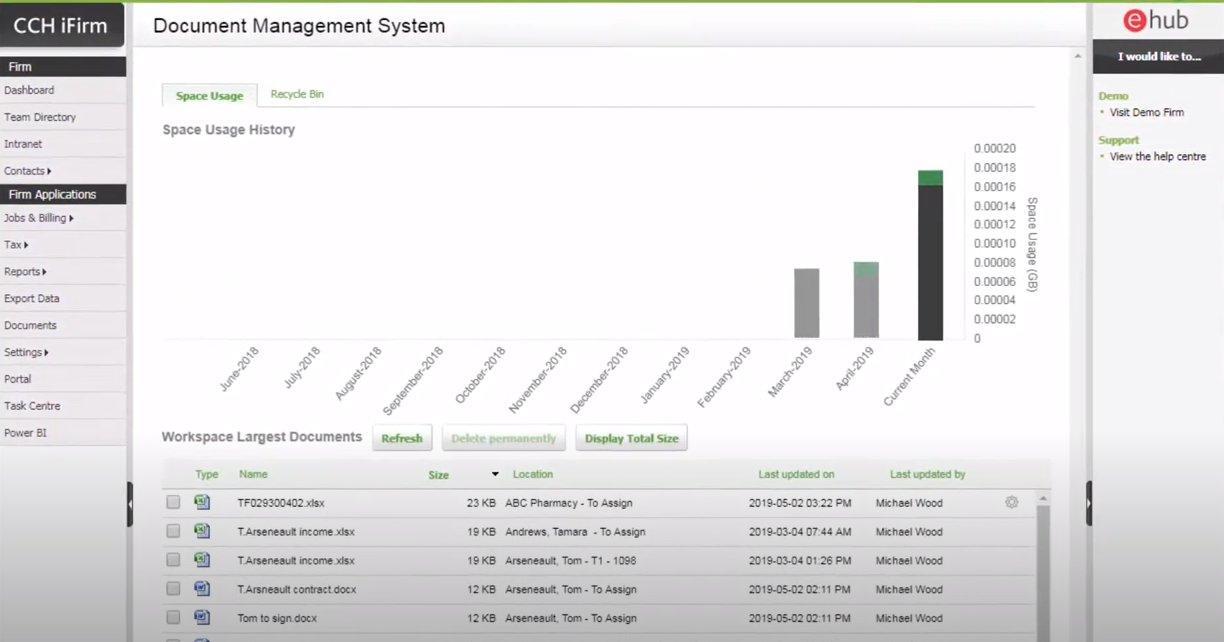Image resolution: width=1224 pixels, height=642 pixels.
Task: Open the Visit Demo Firm link
Action: click(1146, 112)
